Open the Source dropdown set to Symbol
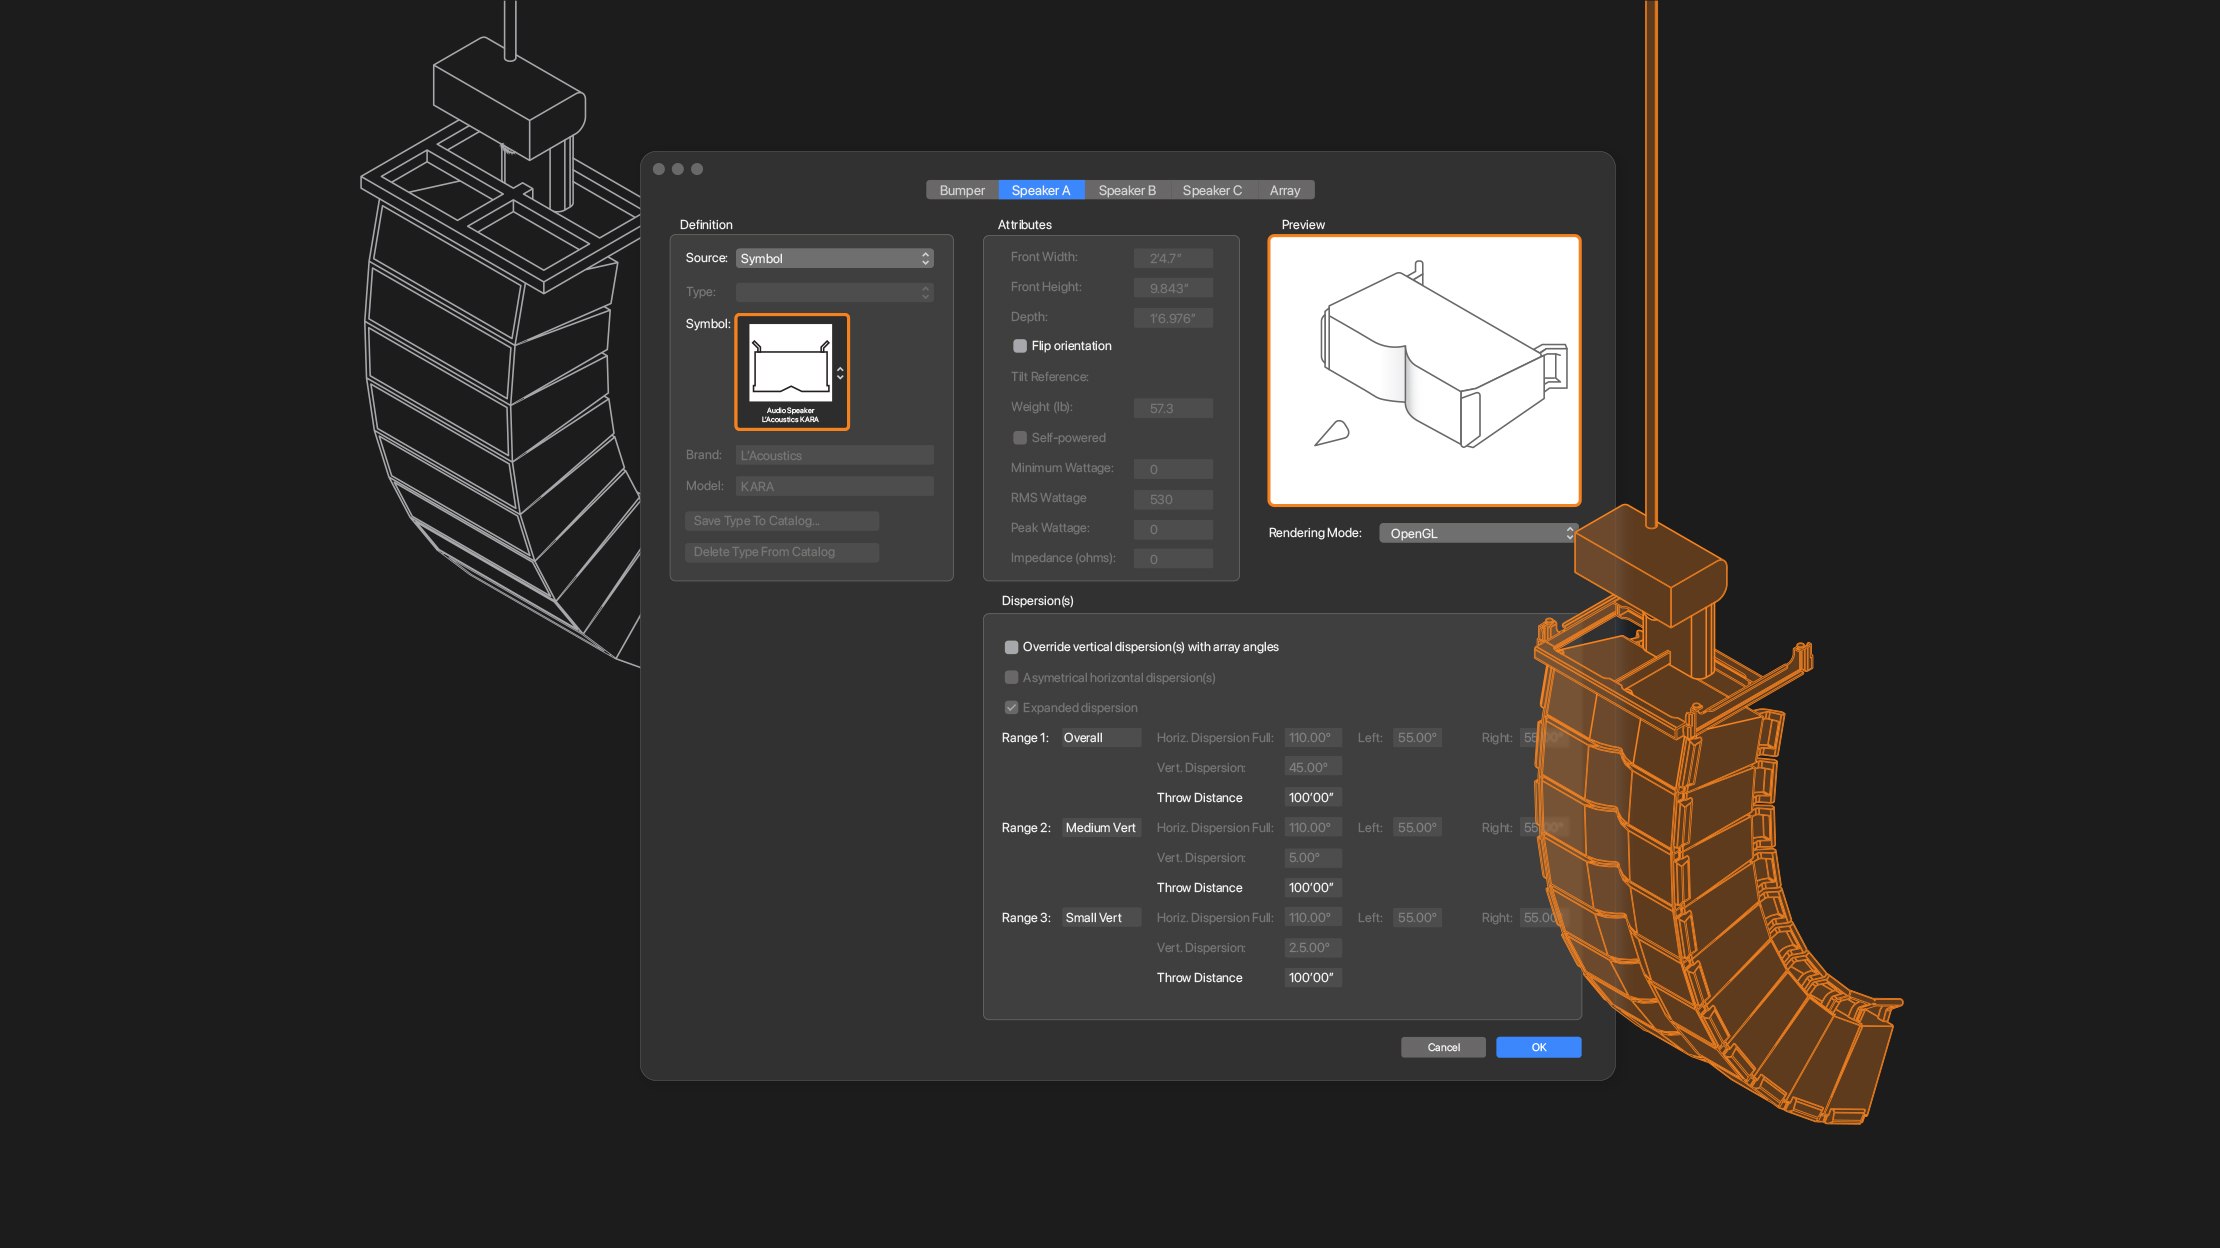2220x1248 pixels. (x=834, y=258)
